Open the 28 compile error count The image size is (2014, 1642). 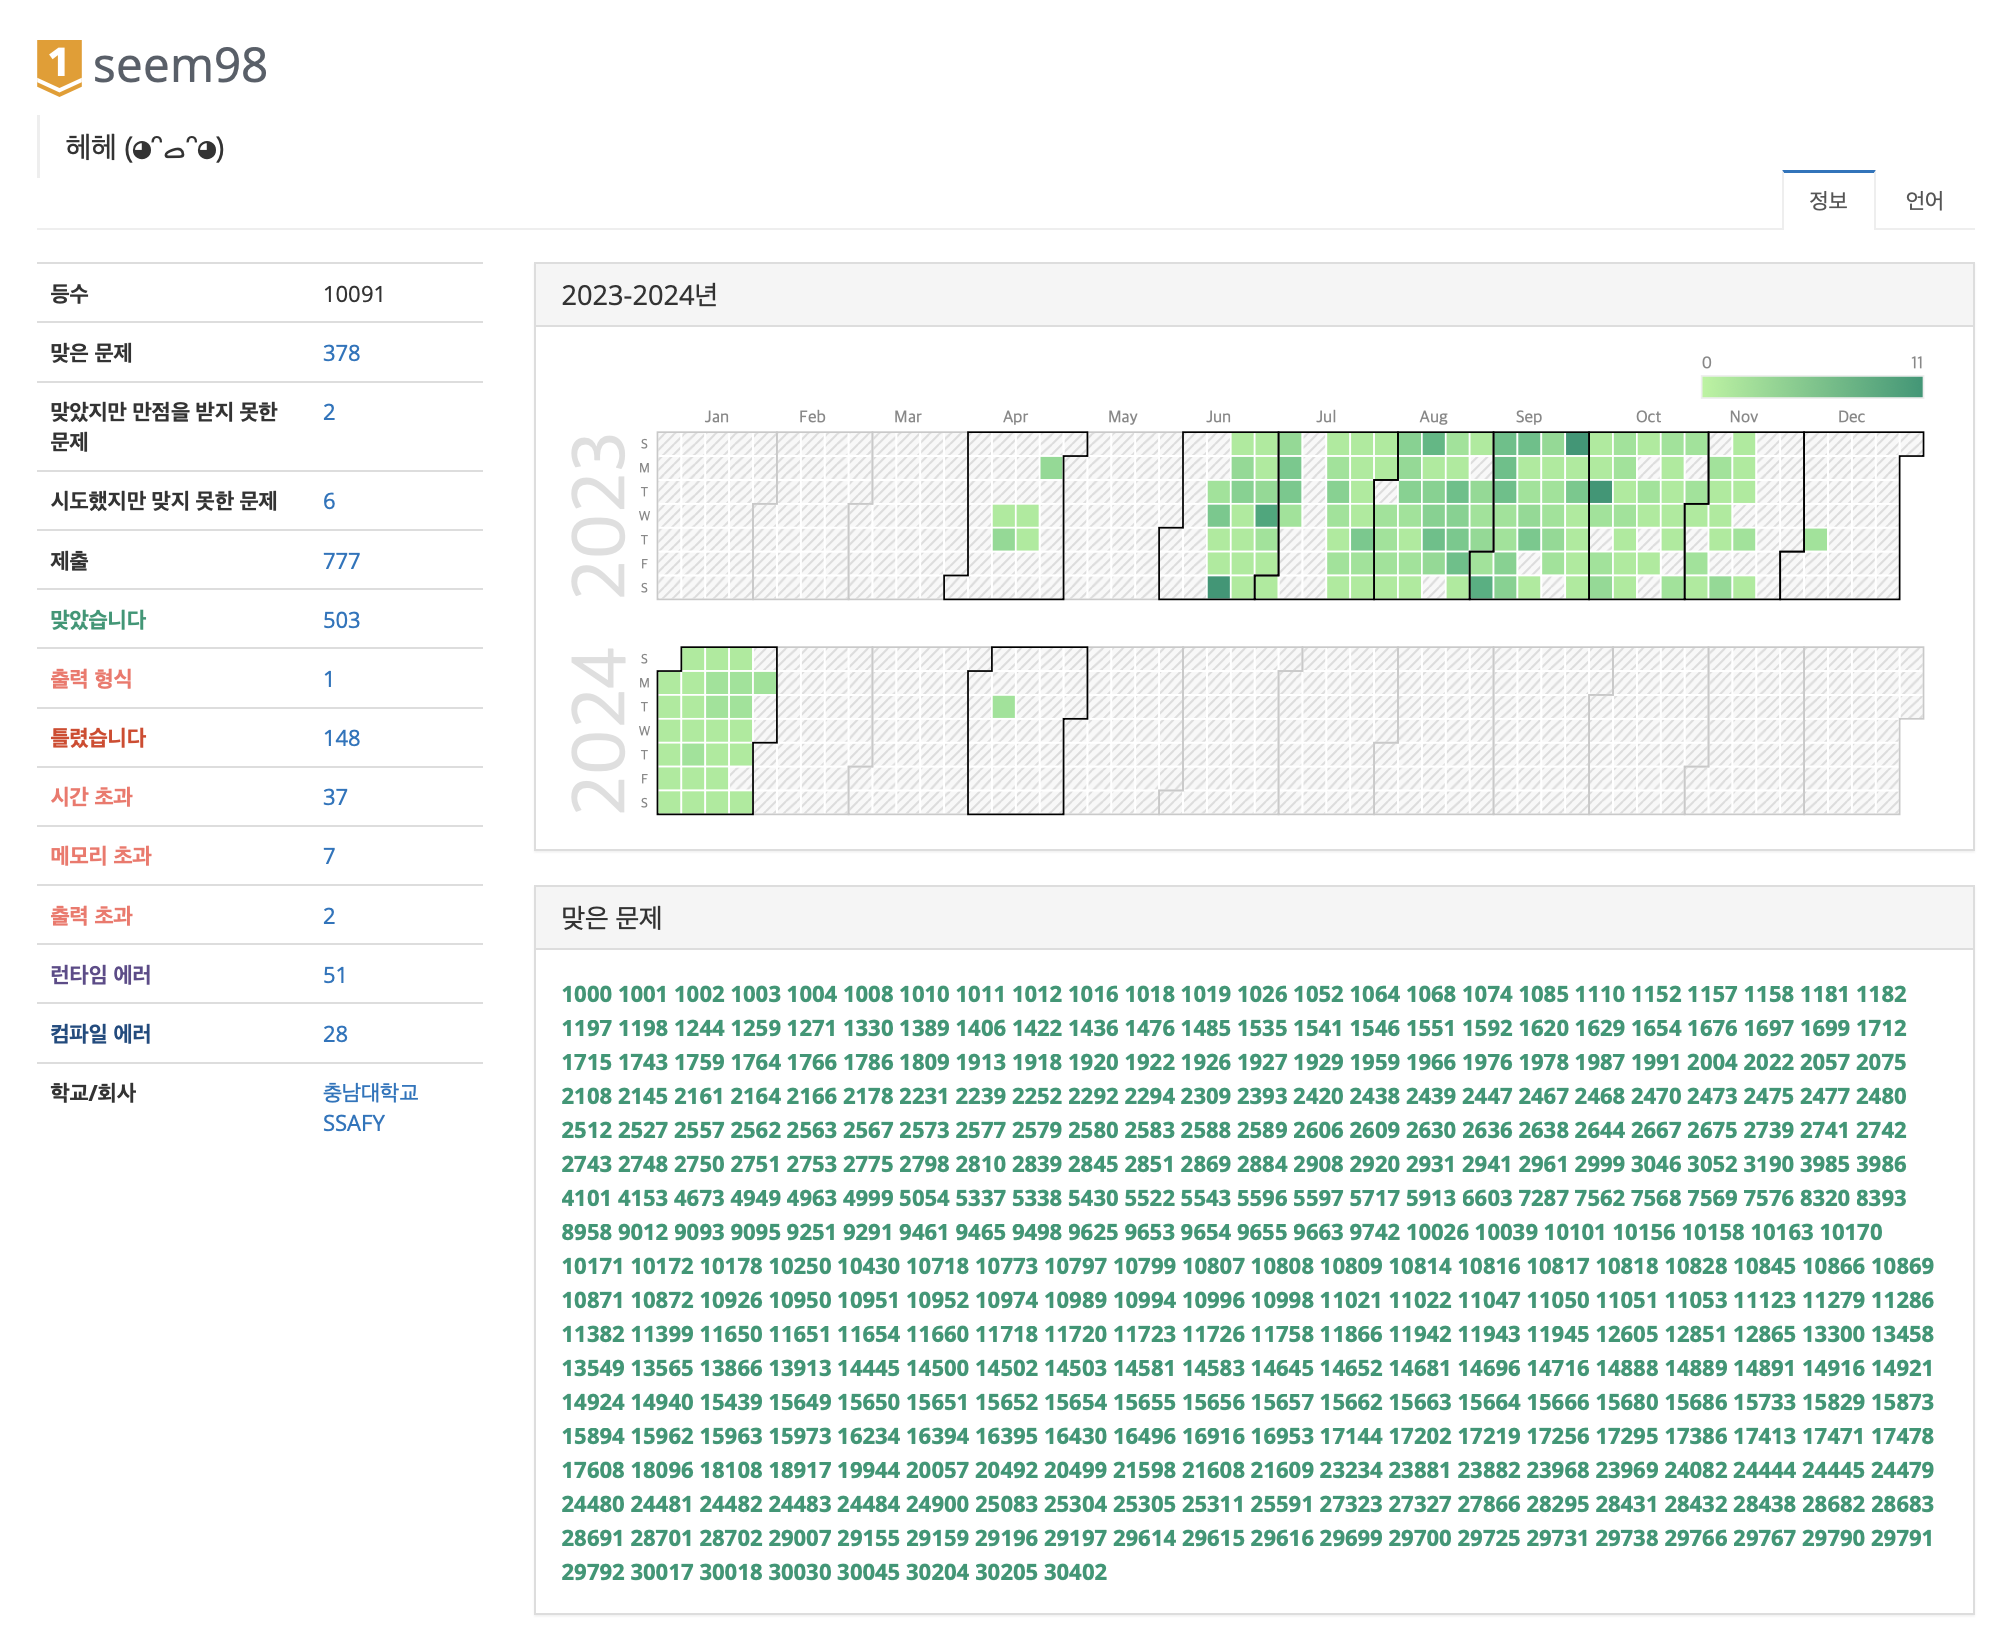click(x=335, y=1034)
